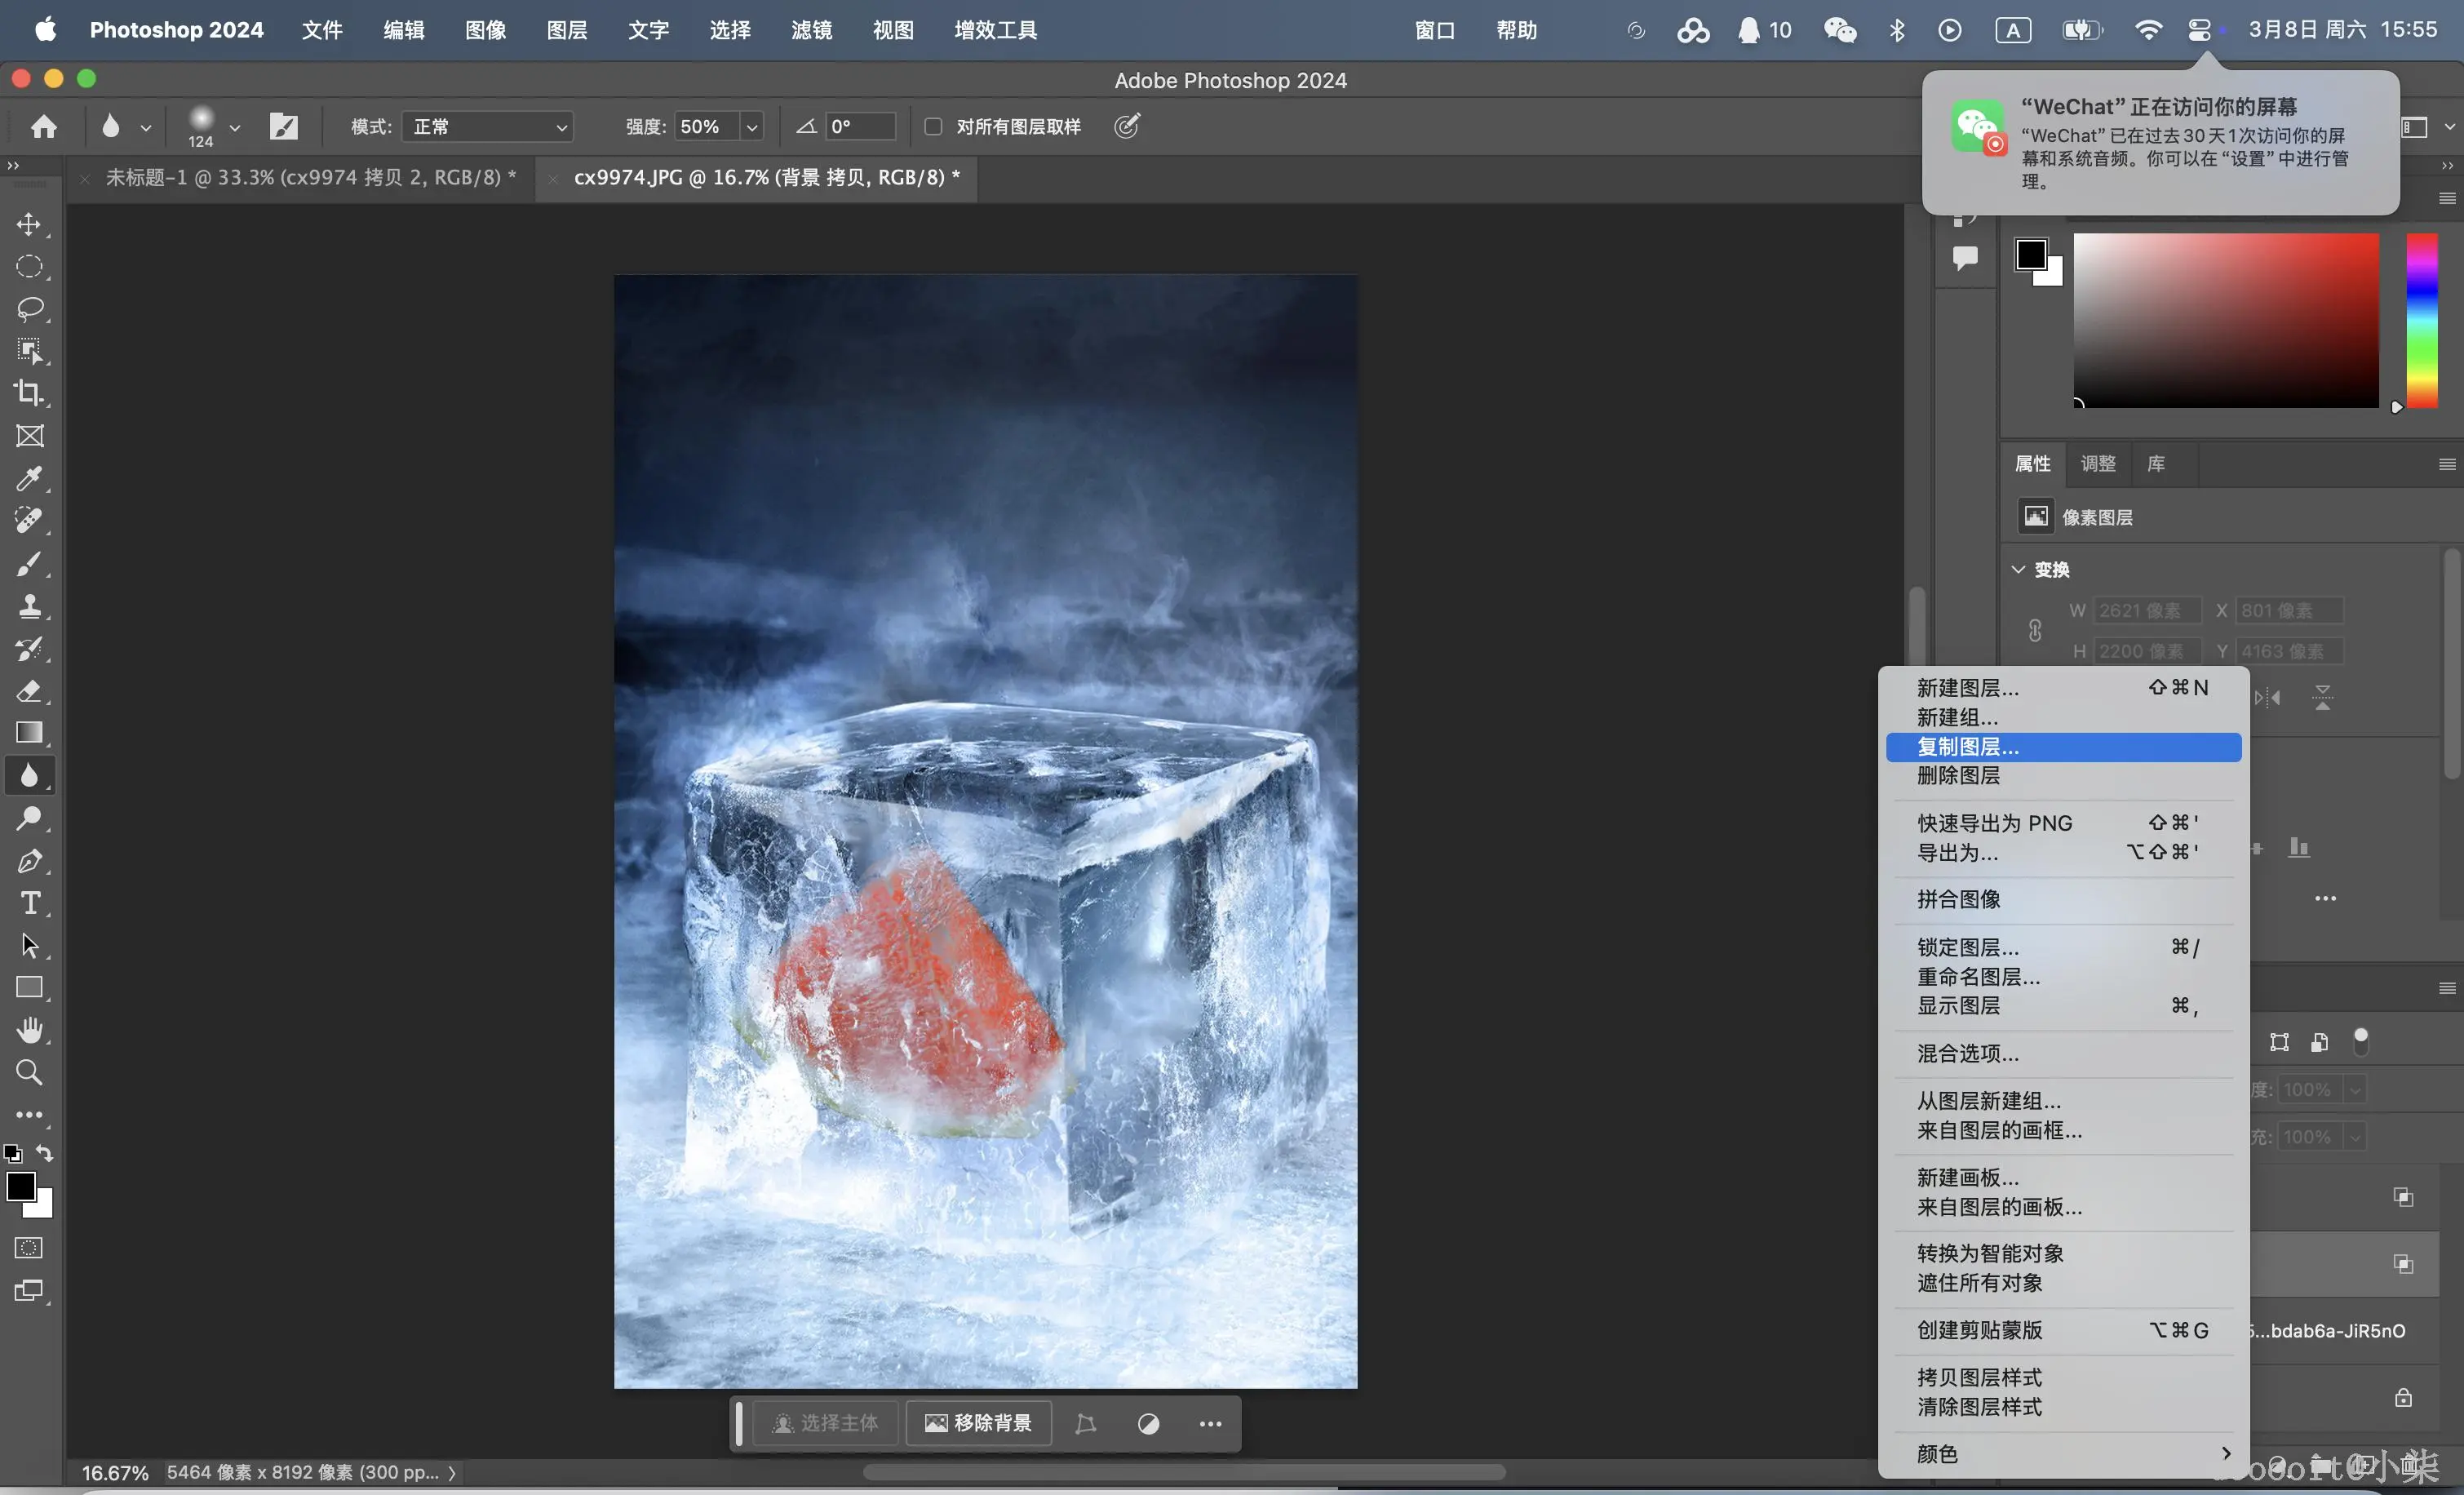Select the Zoom tool
2464x1495 pixels.
point(29,1073)
